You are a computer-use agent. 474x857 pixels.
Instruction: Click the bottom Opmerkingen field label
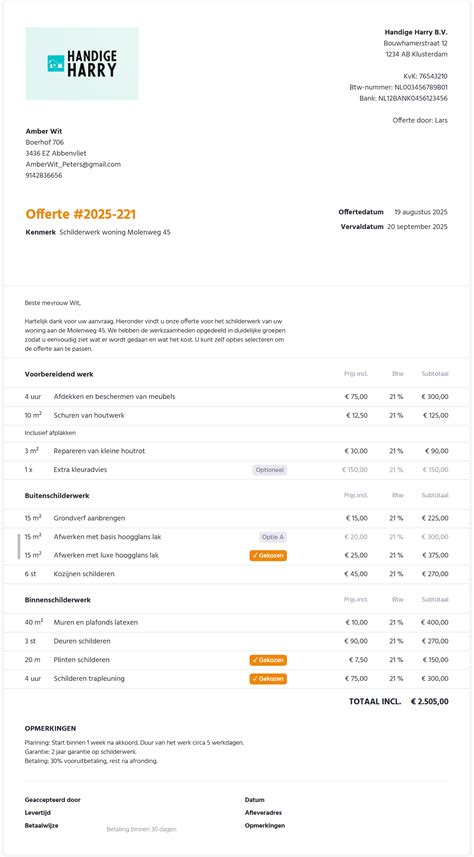(265, 826)
